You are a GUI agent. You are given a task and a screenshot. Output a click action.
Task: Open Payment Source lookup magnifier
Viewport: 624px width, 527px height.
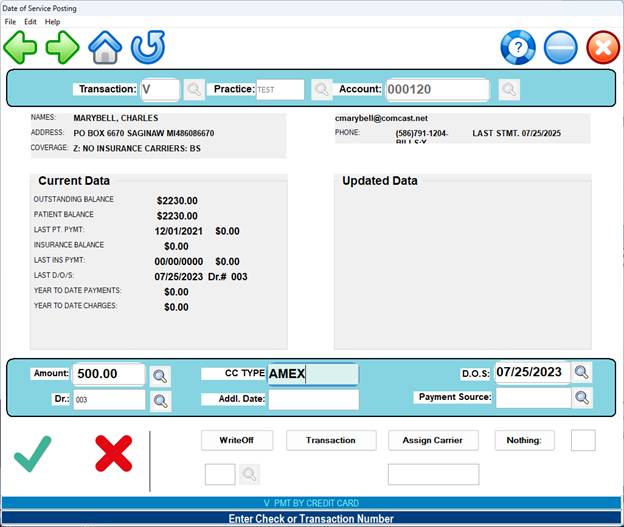point(582,398)
